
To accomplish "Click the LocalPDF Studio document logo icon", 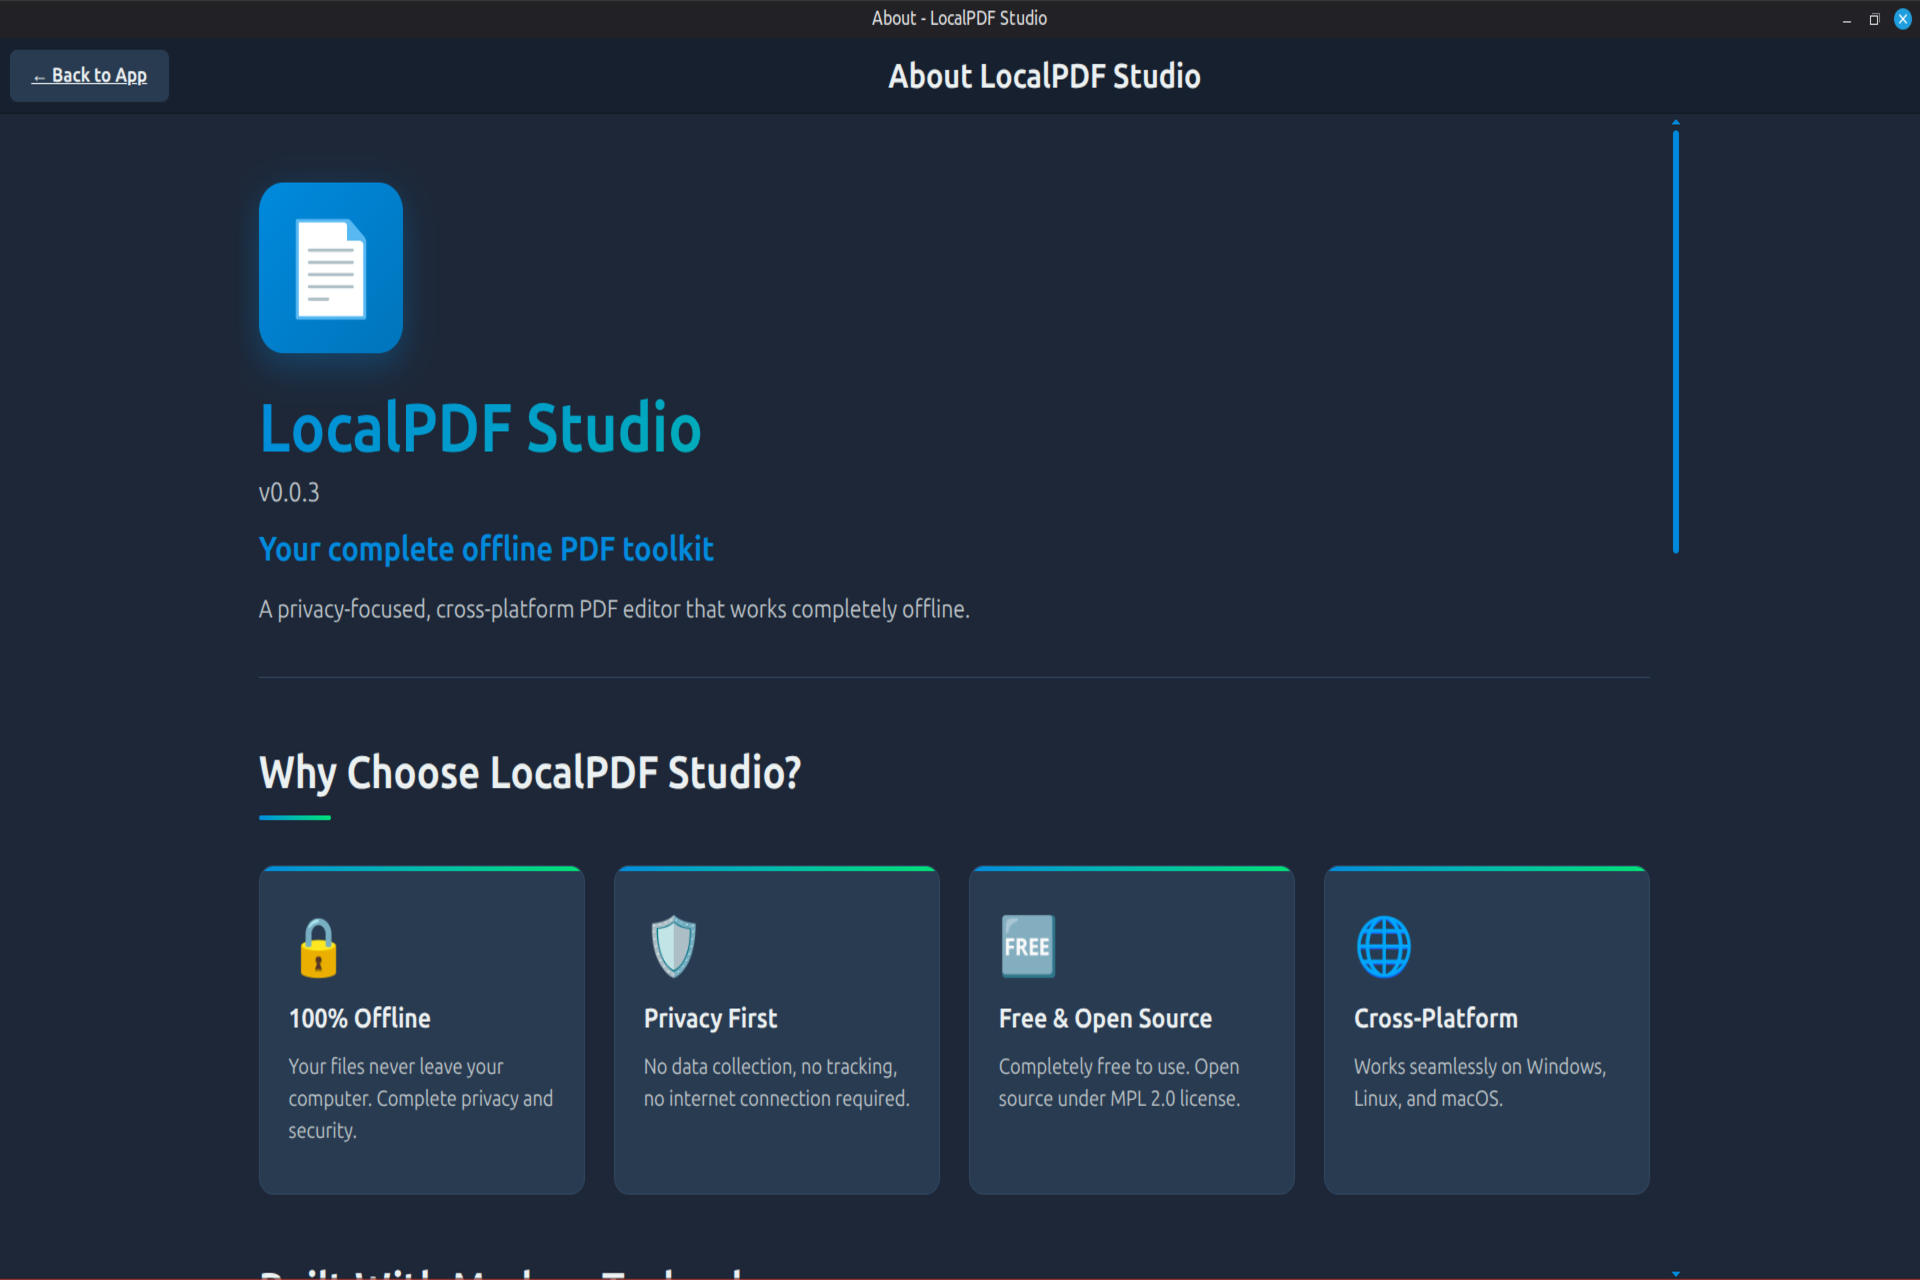I will click(x=331, y=267).
